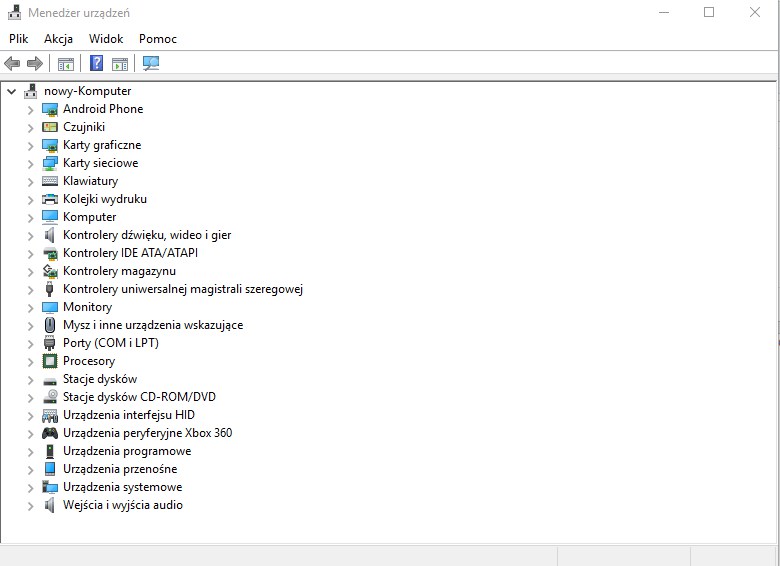Select the Urządzenia systemowe label

coord(122,487)
